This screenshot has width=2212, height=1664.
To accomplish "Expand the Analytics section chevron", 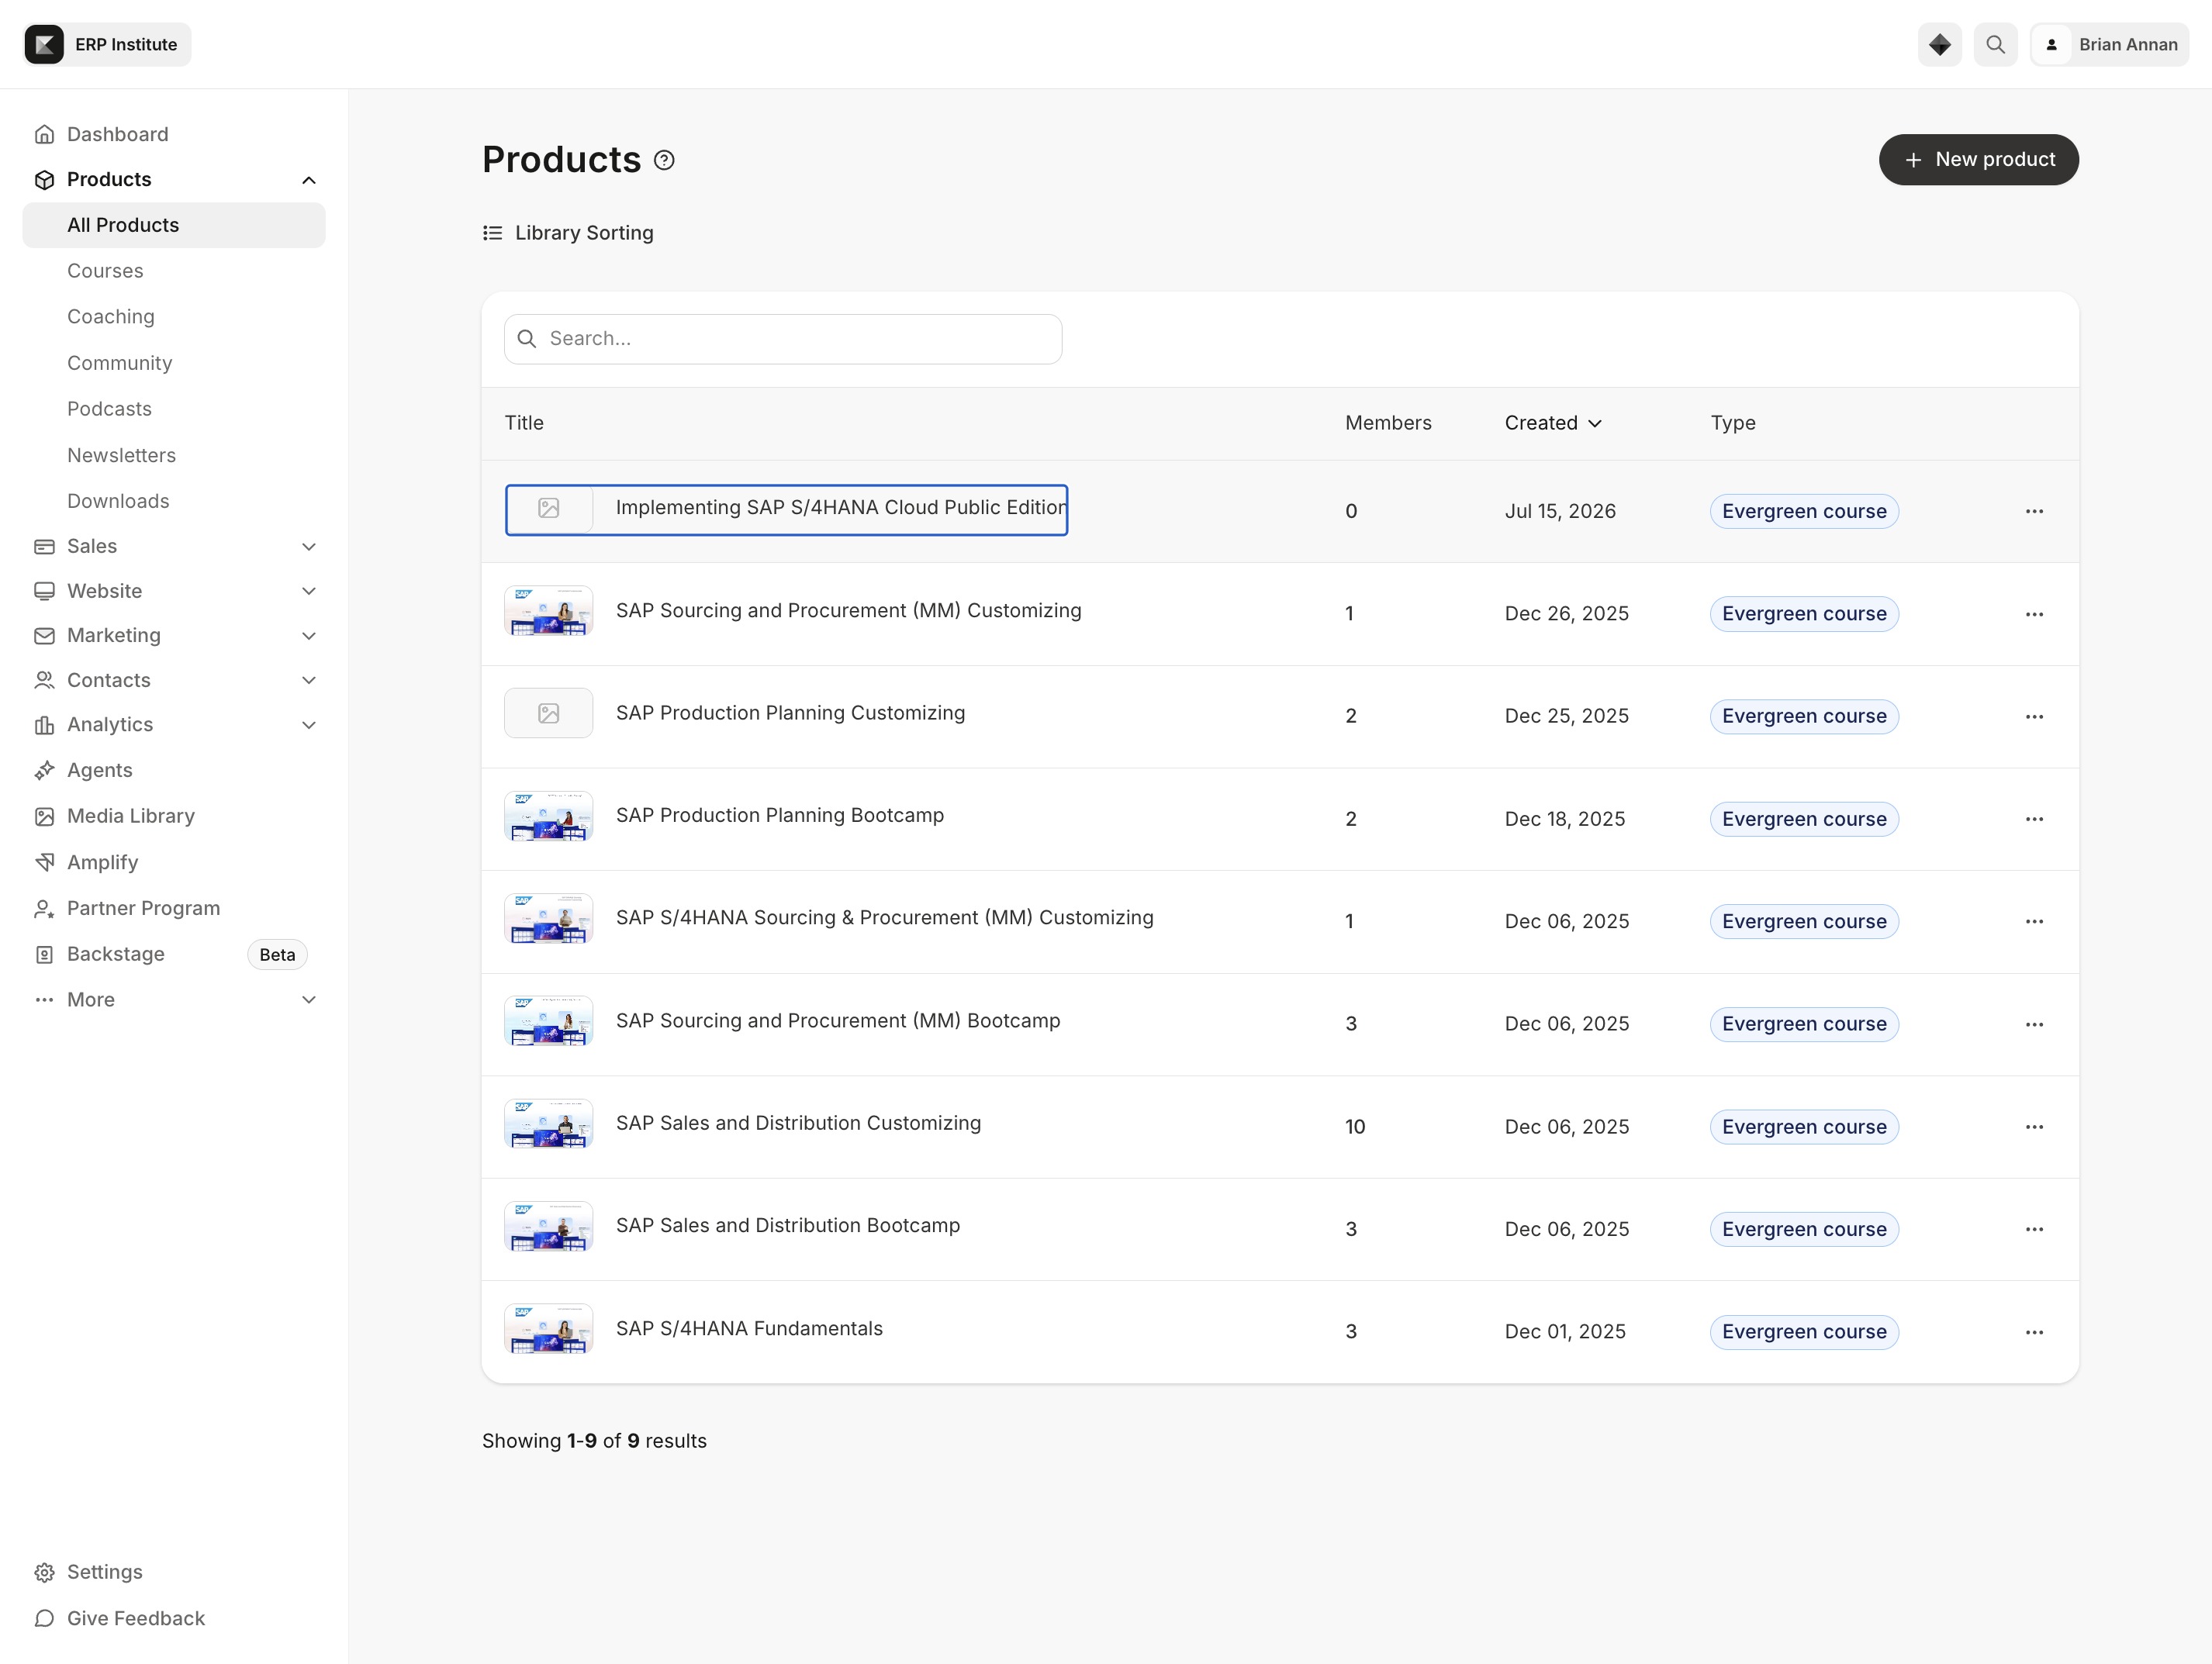I will pos(309,725).
